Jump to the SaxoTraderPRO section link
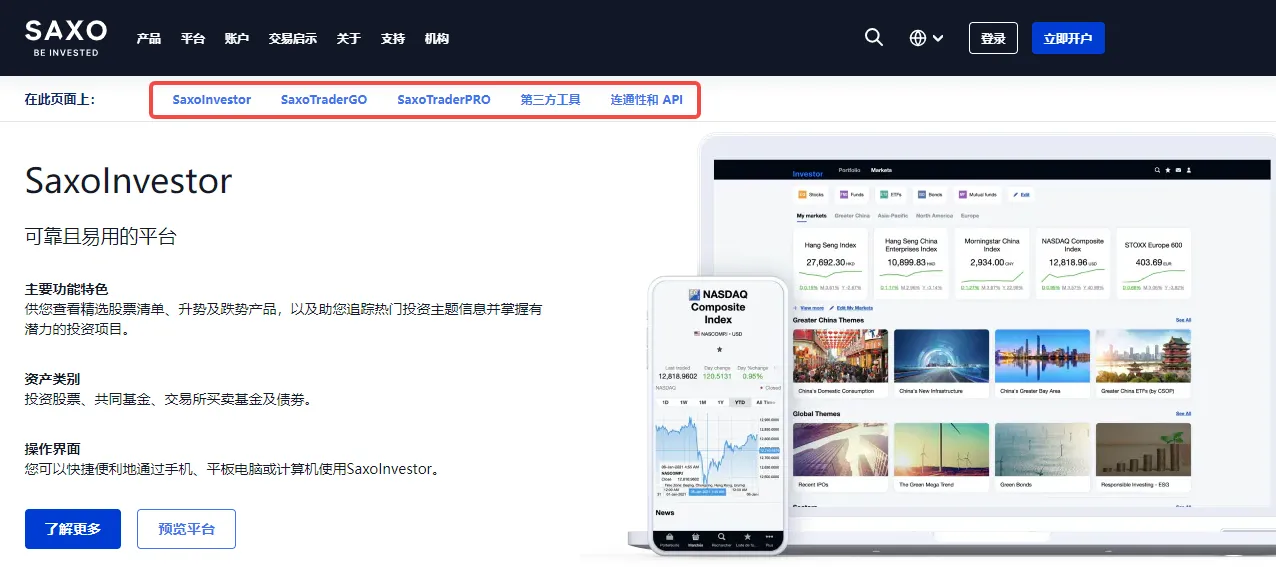Viewport: 1276px width, 567px height. (444, 100)
